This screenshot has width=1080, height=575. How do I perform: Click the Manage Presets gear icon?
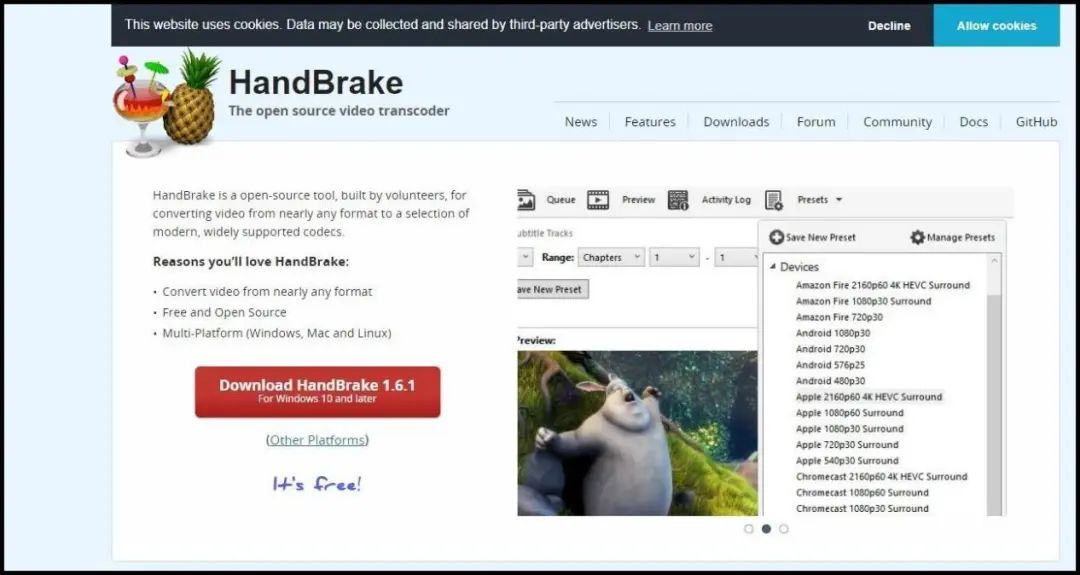[917, 237]
